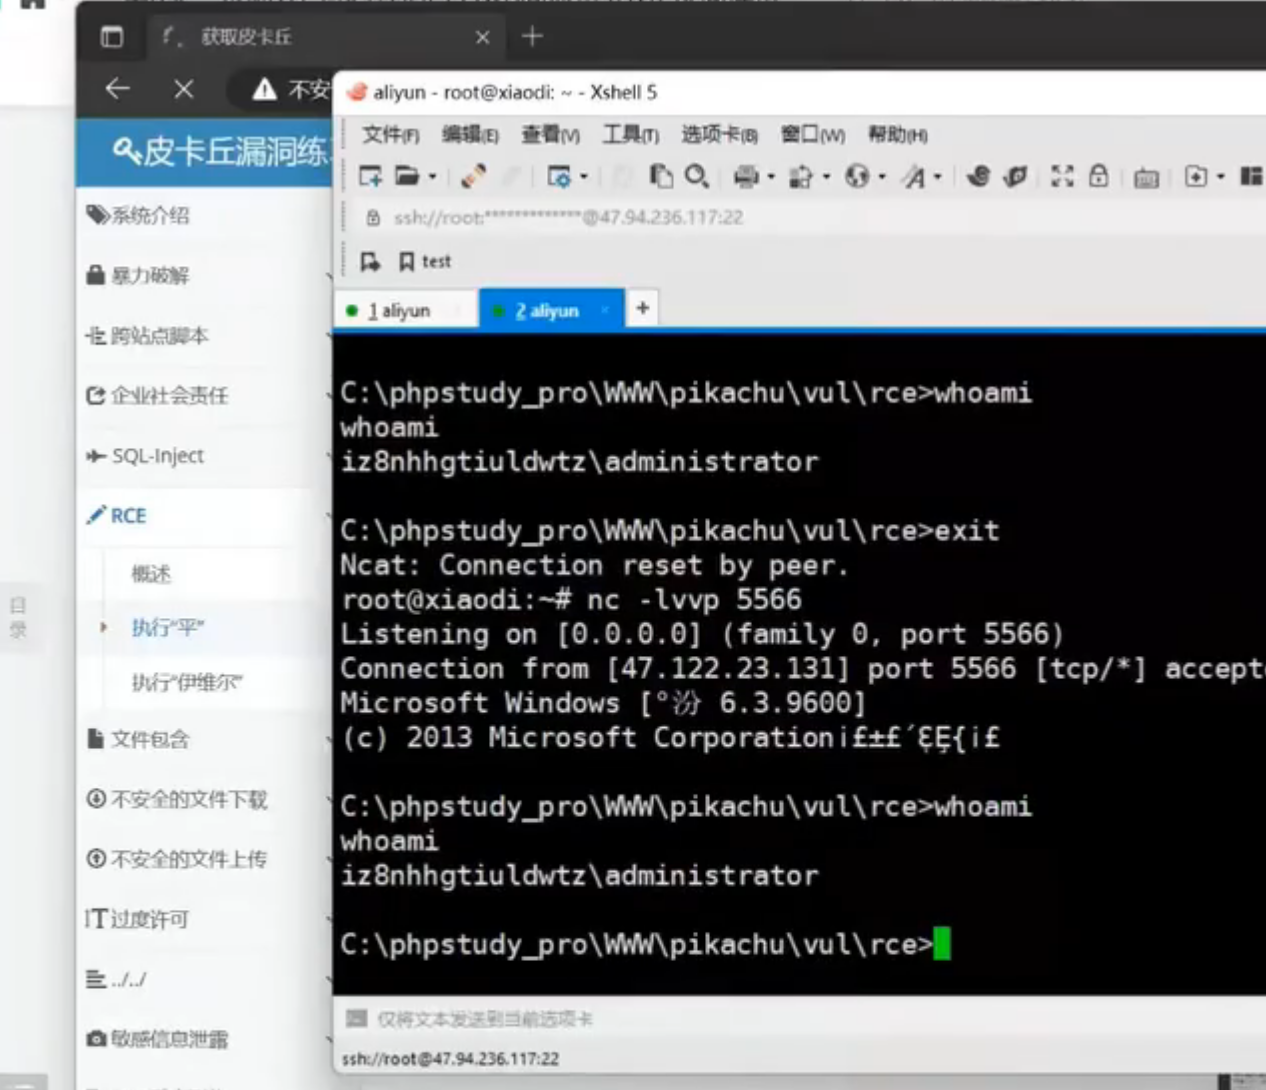The height and width of the screenshot is (1090, 1266).
Task: Close the 获取皮卡丘 browser tab
Action: tap(483, 37)
